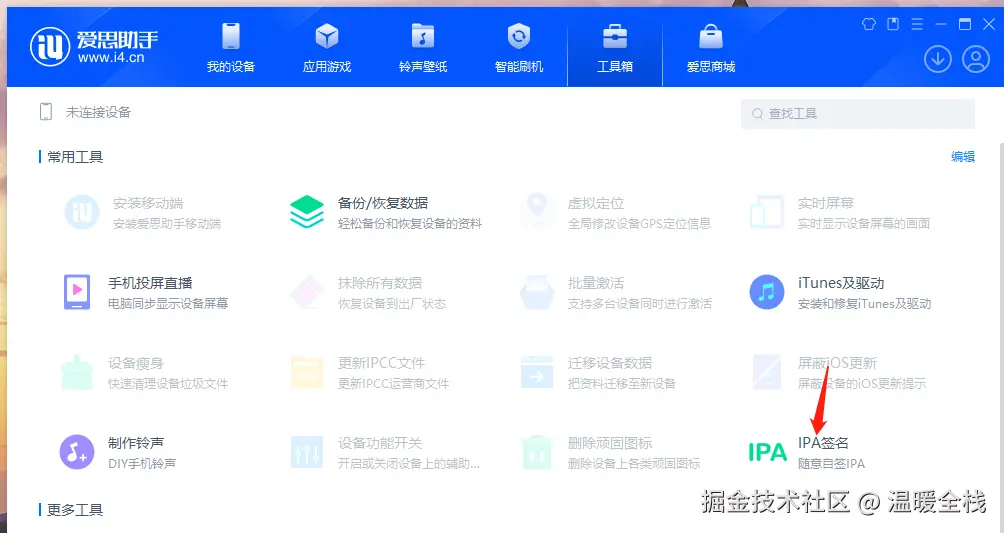The height and width of the screenshot is (533, 1004).
Task: Switch to 智能刷机 tab
Action: point(519,47)
